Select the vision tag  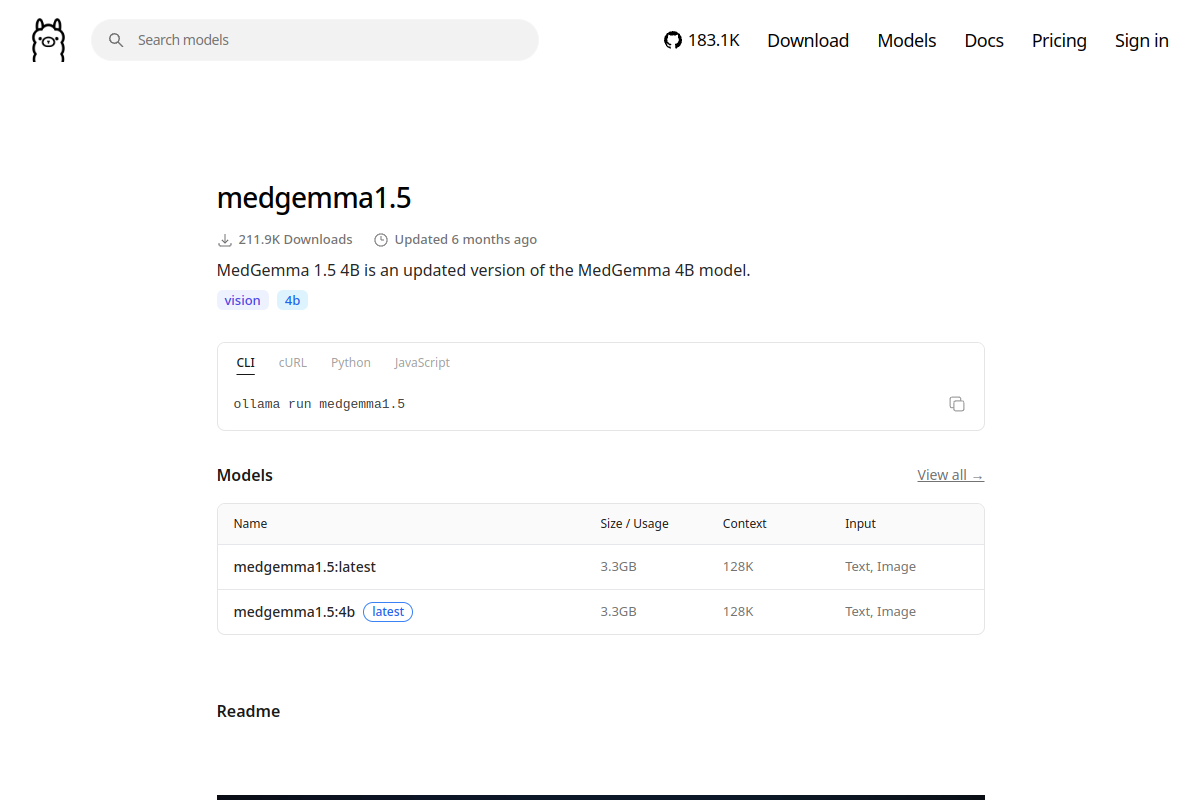242,300
